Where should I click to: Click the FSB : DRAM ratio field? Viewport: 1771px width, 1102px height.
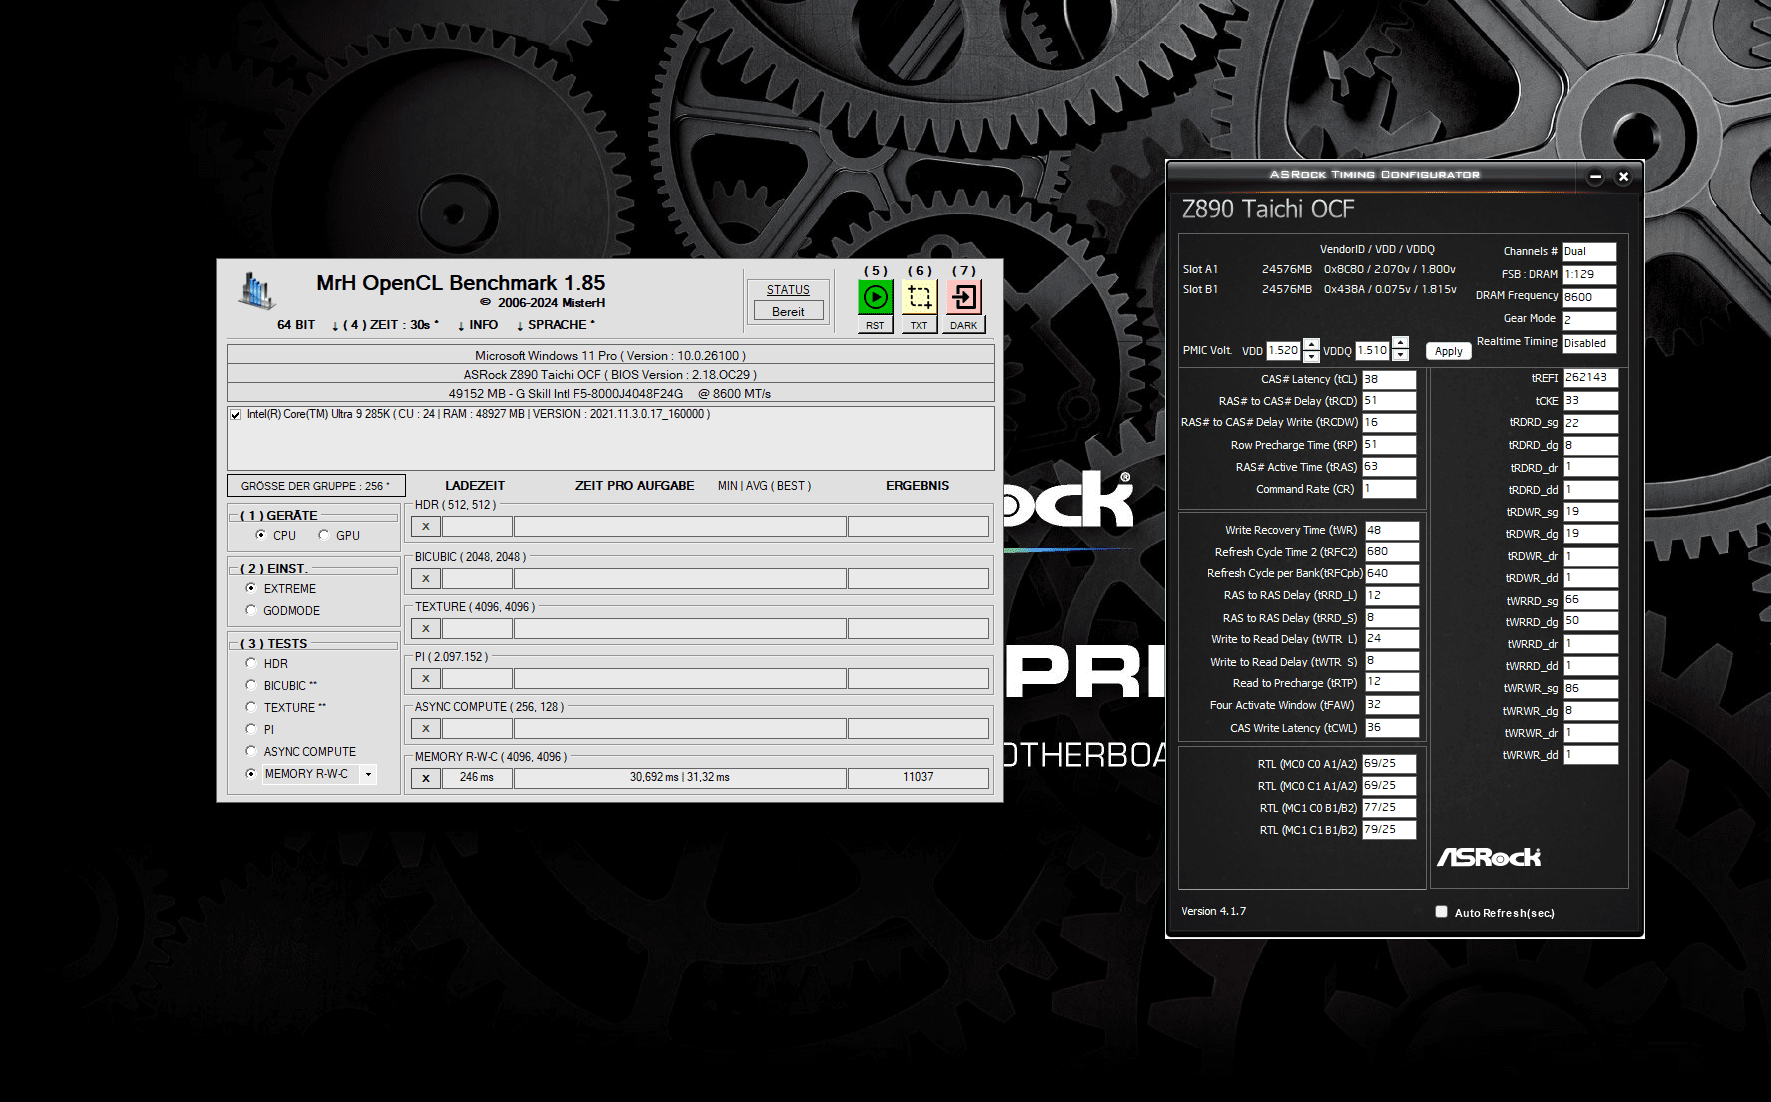pos(1589,275)
